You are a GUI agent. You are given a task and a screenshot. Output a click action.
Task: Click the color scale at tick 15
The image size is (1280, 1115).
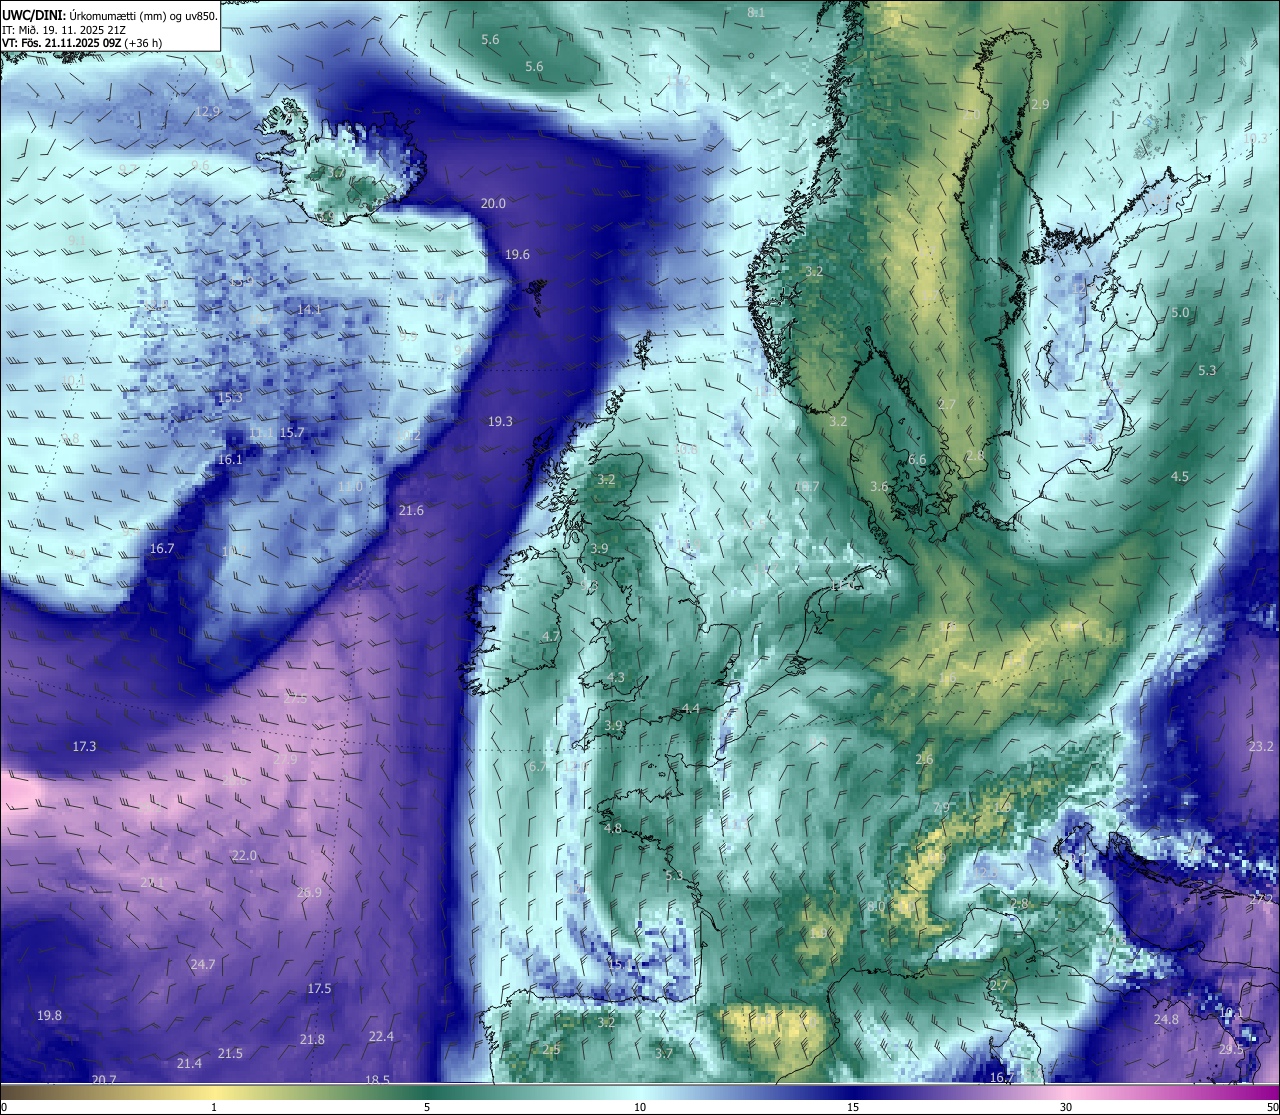(853, 1107)
